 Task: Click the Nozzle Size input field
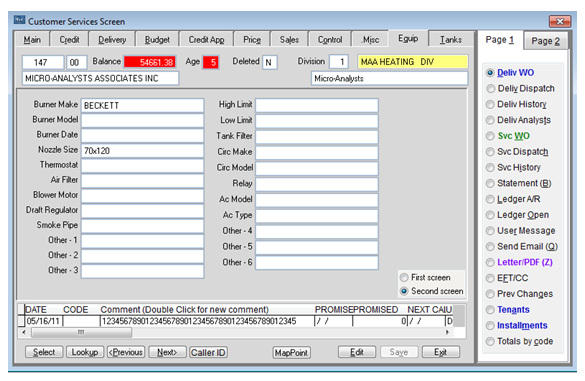143,151
